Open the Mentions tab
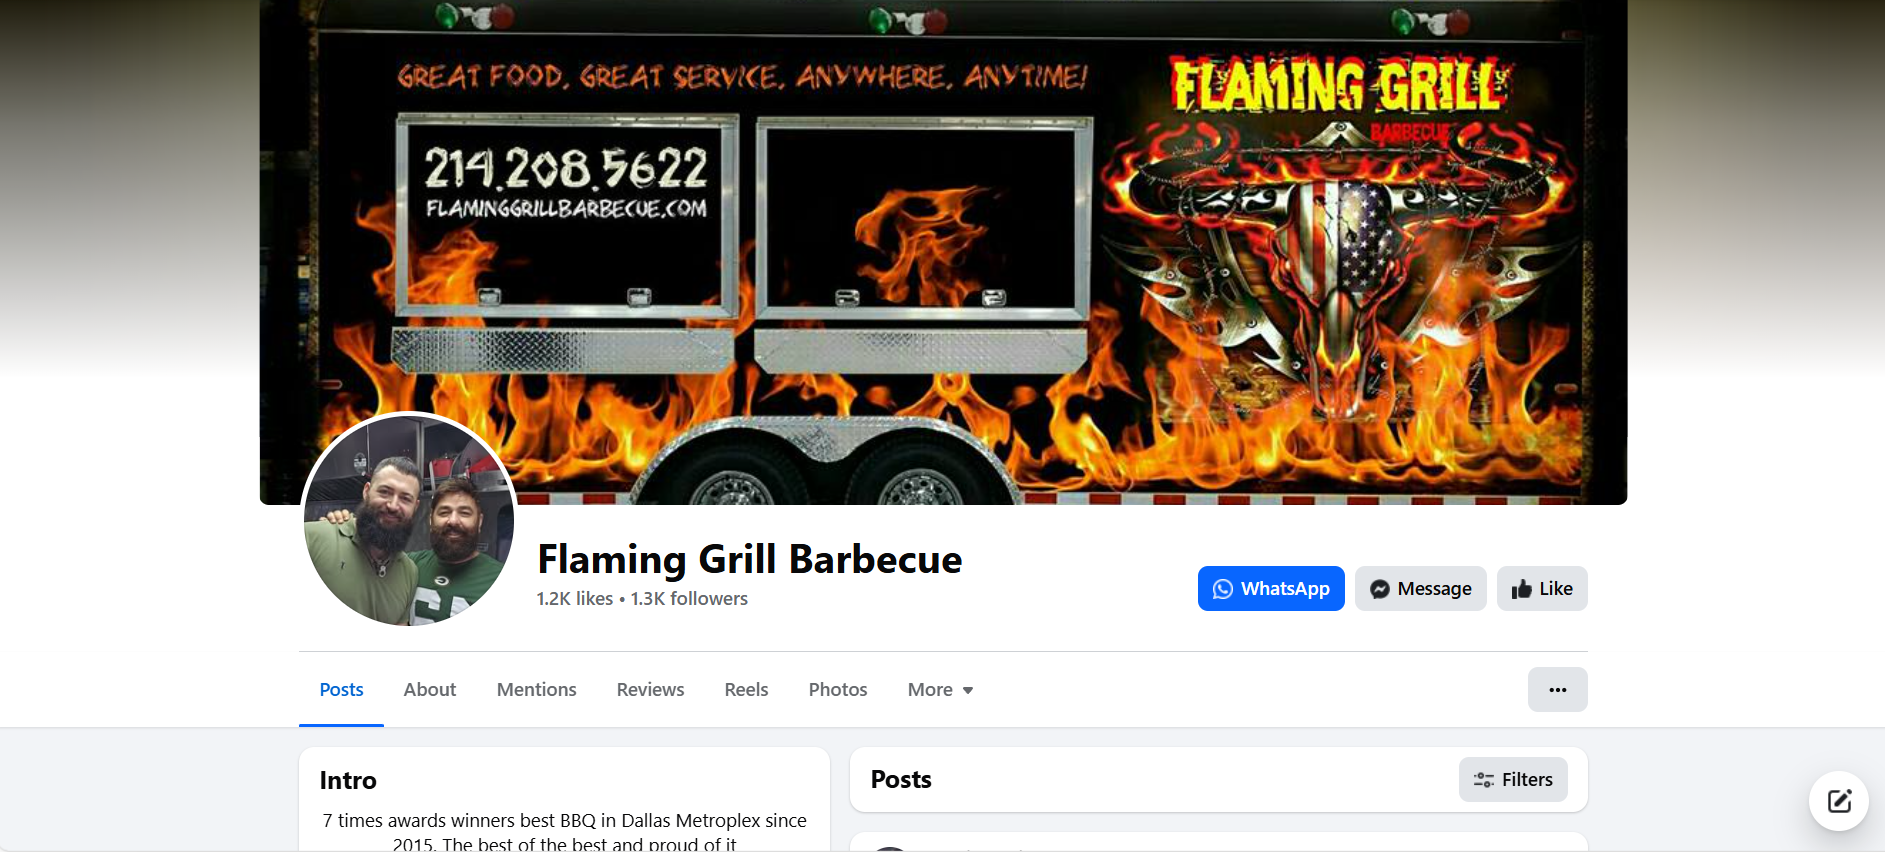 point(537,690)
